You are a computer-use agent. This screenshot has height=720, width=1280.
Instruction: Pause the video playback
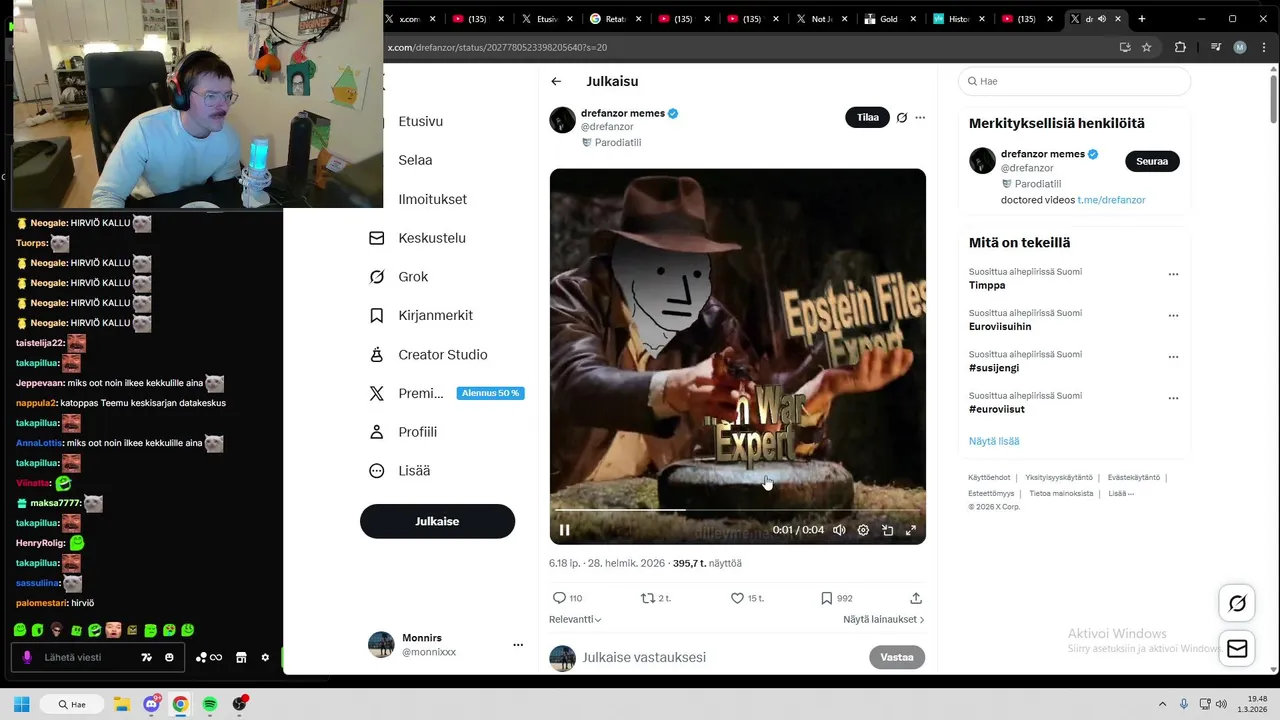click(x=564, y=530)
